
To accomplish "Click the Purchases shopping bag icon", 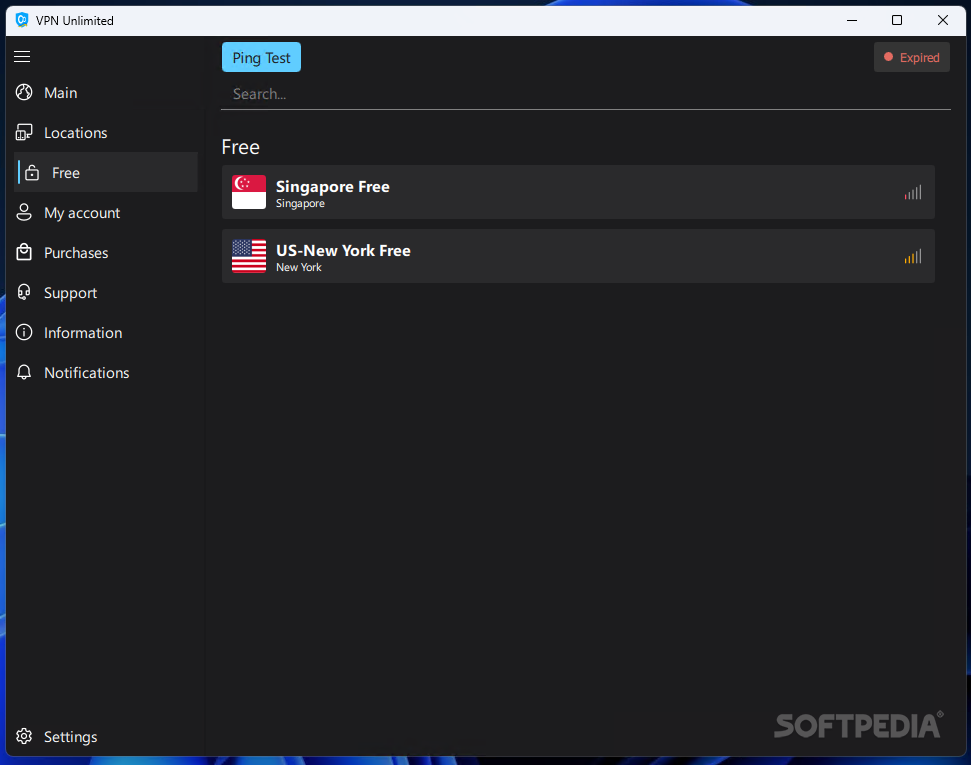I will pyautogui.click(x=24, y=253).
